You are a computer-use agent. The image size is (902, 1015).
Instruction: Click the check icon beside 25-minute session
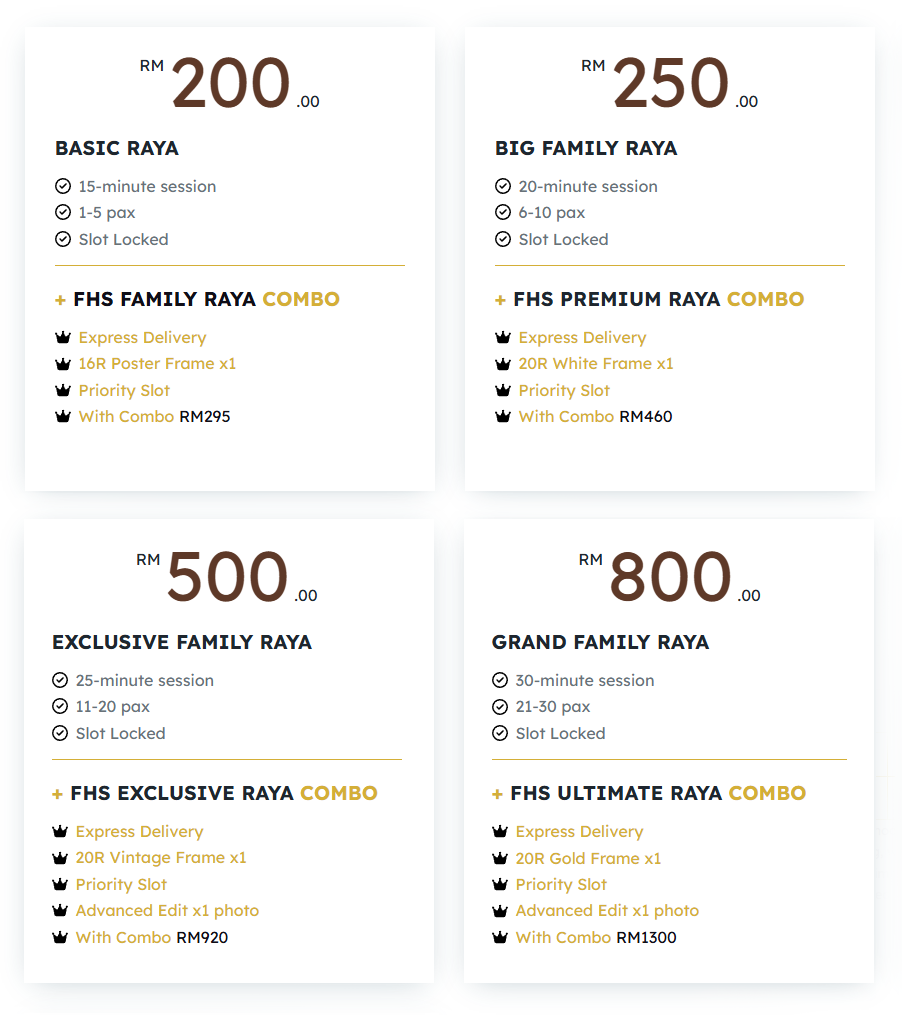coord(60,680)
